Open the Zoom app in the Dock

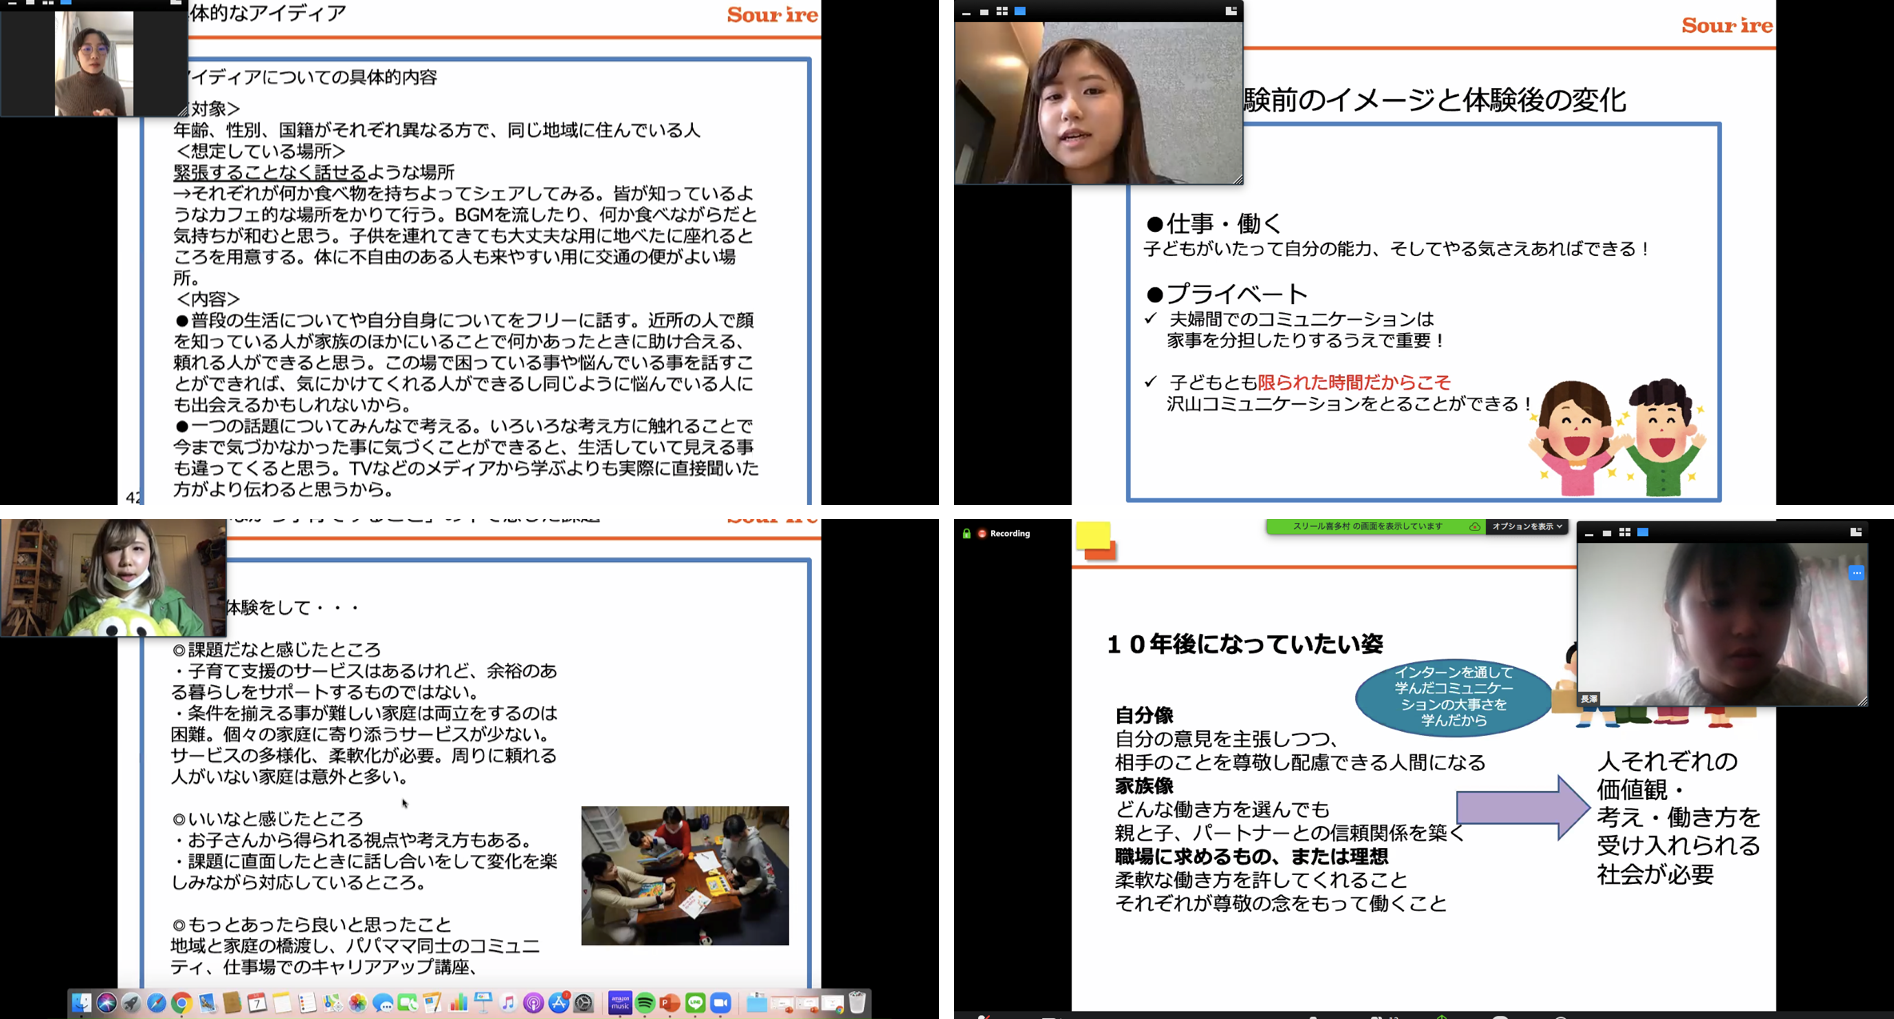click(720, 1003)
